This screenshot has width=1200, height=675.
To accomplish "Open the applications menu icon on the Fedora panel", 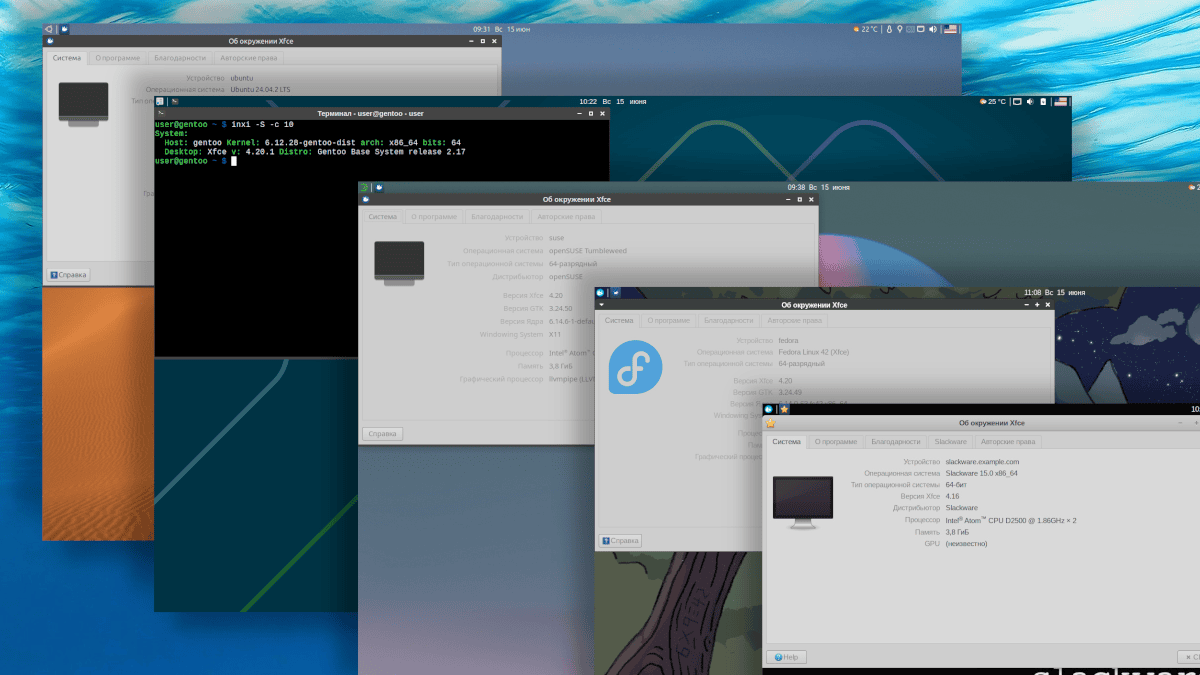I will [x=601, y=292].
